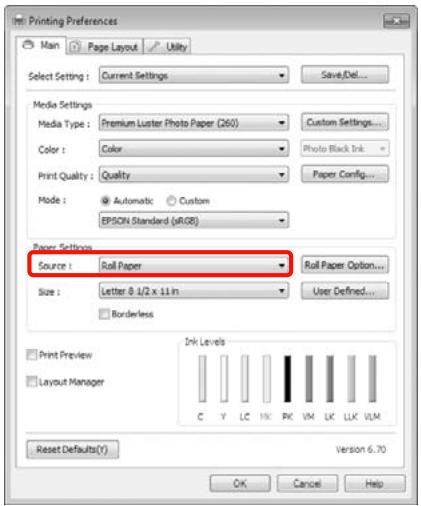Click the printer icon in the title bar
Image resolution: width=421 pixels, height=506 pixels.
click(x=19, y=21)
